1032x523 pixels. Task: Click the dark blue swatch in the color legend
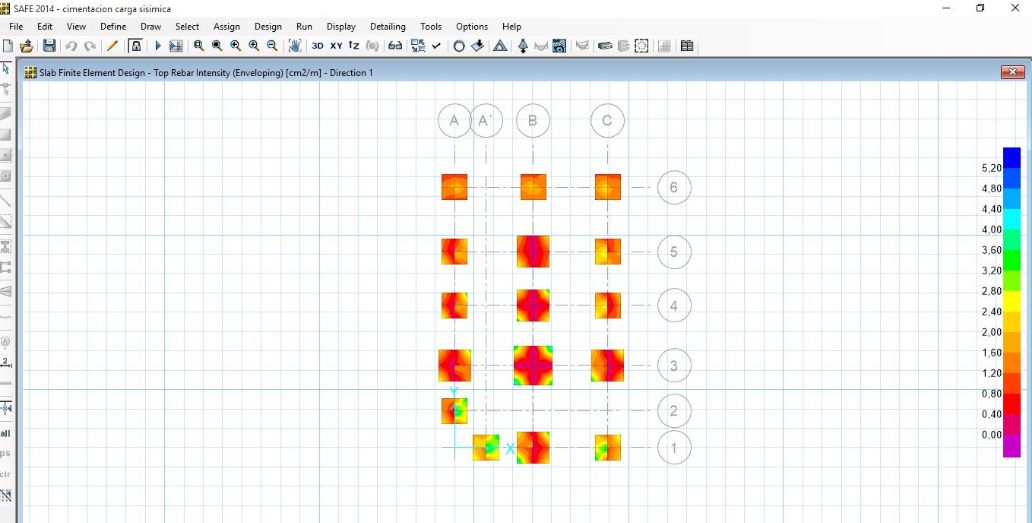pyautogui.click(x=1012, y=158)
